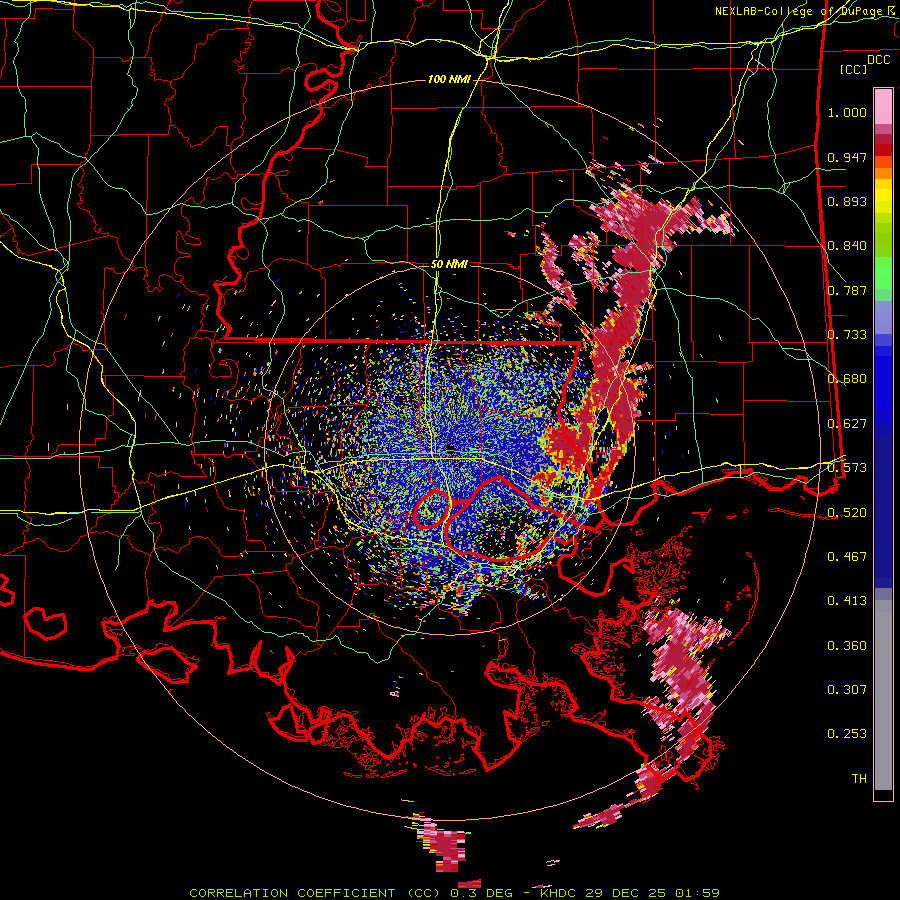Select the 0.520 legend value

click(x=847, y=513)
